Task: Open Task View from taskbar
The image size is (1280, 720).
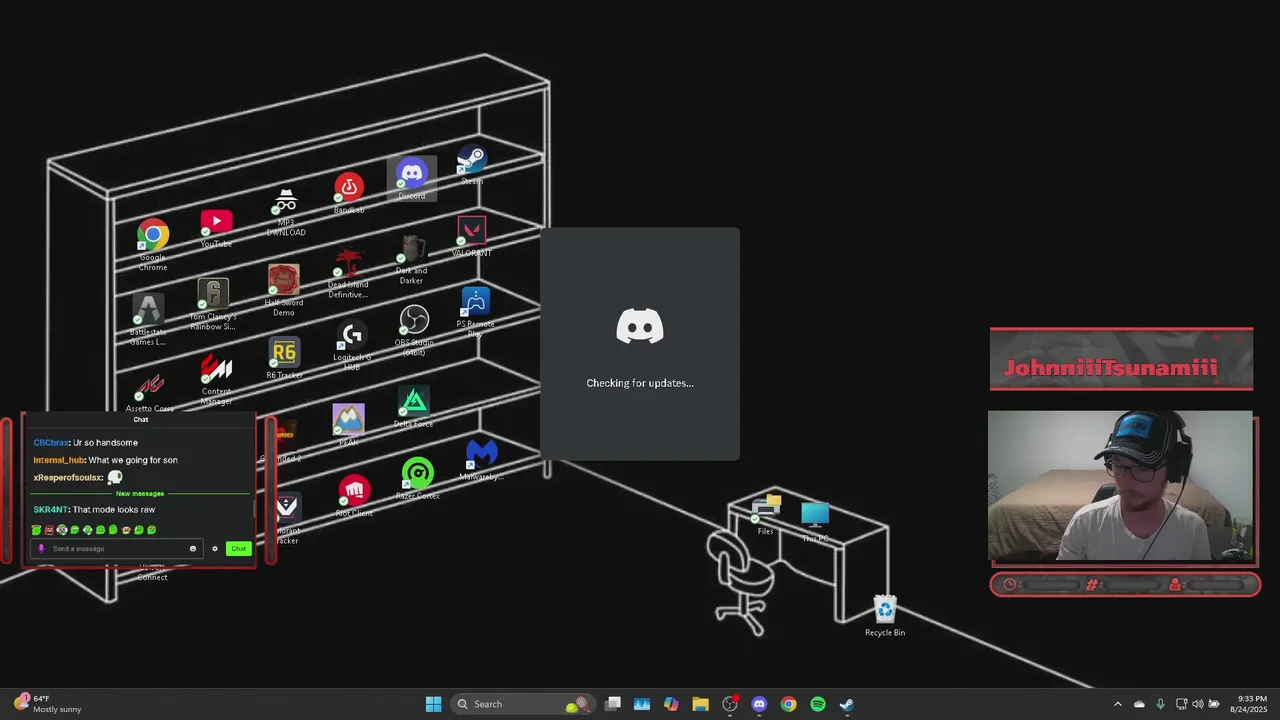Action: (613, 704)
